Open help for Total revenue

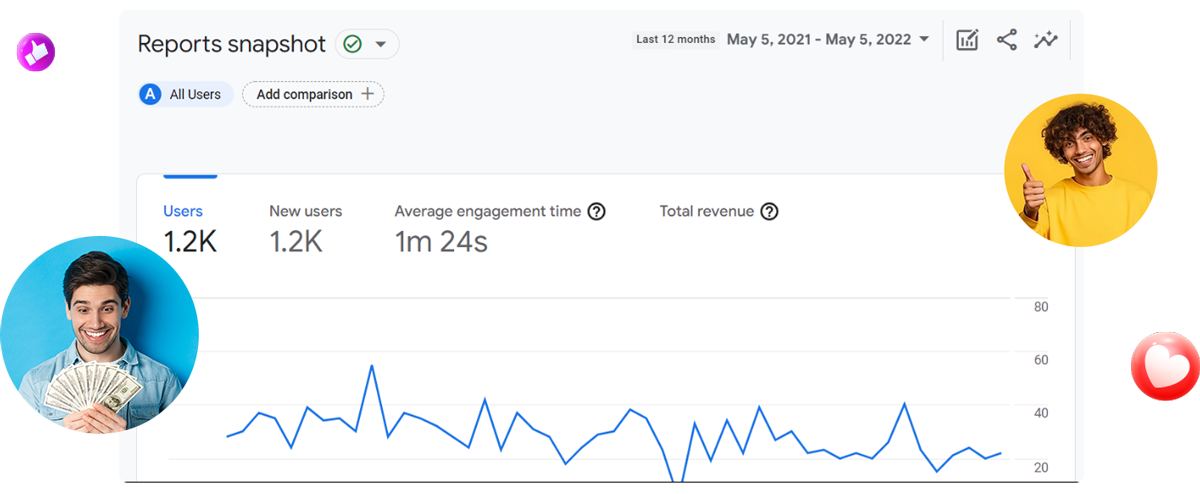click(769, 211)
